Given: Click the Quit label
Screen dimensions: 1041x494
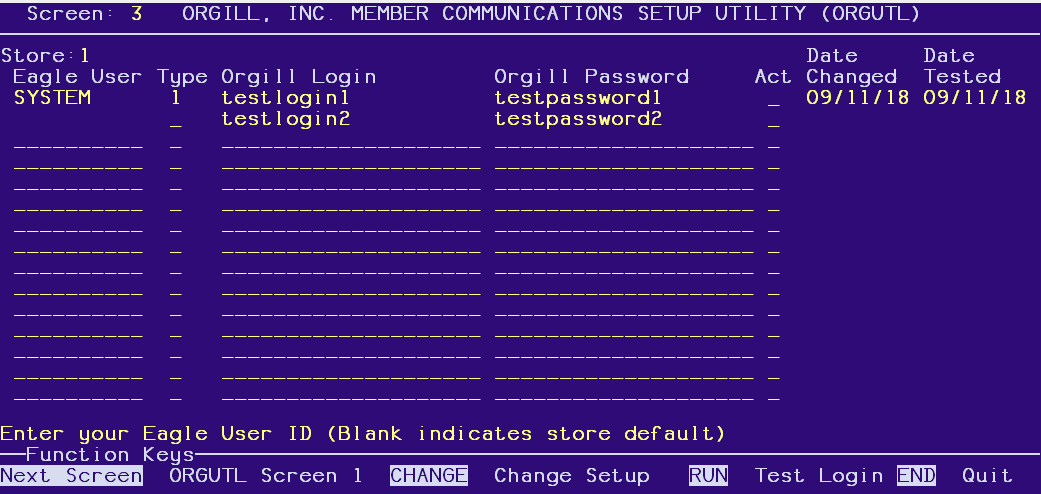Looking at the screenshot, I should click(987, 476).
